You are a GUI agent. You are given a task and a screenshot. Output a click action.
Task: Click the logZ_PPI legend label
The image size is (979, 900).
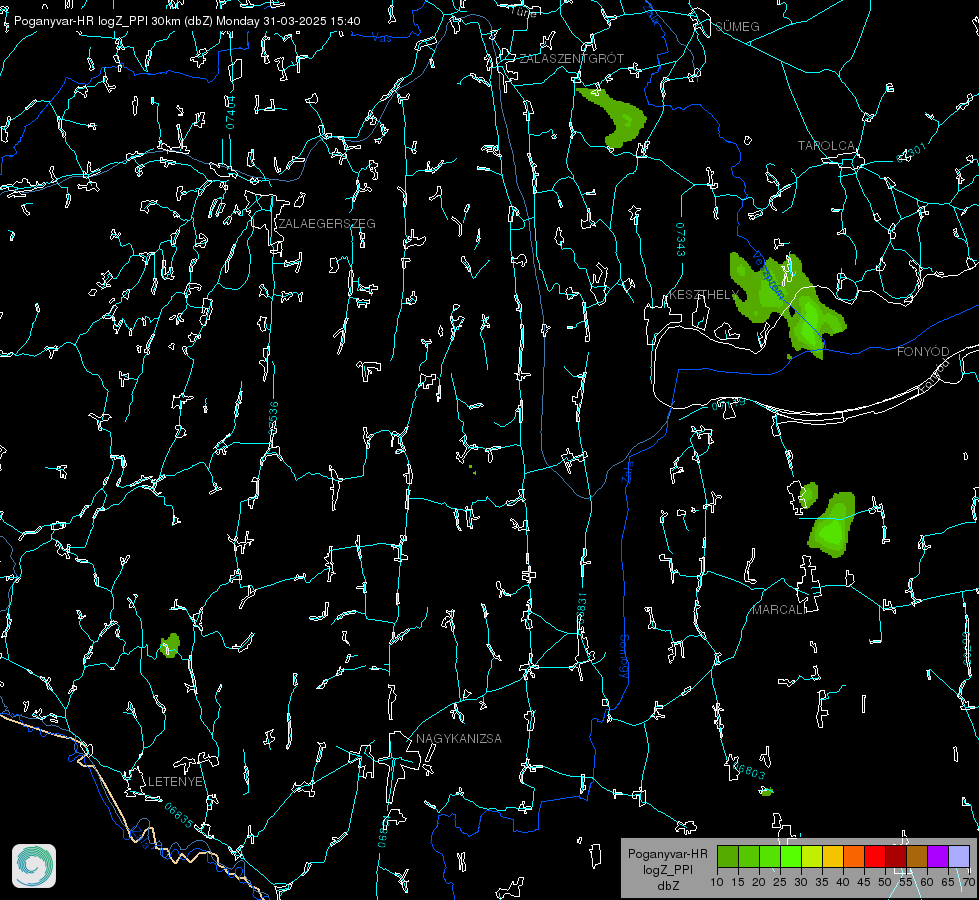pyautogui.click(x=667, y=870)
